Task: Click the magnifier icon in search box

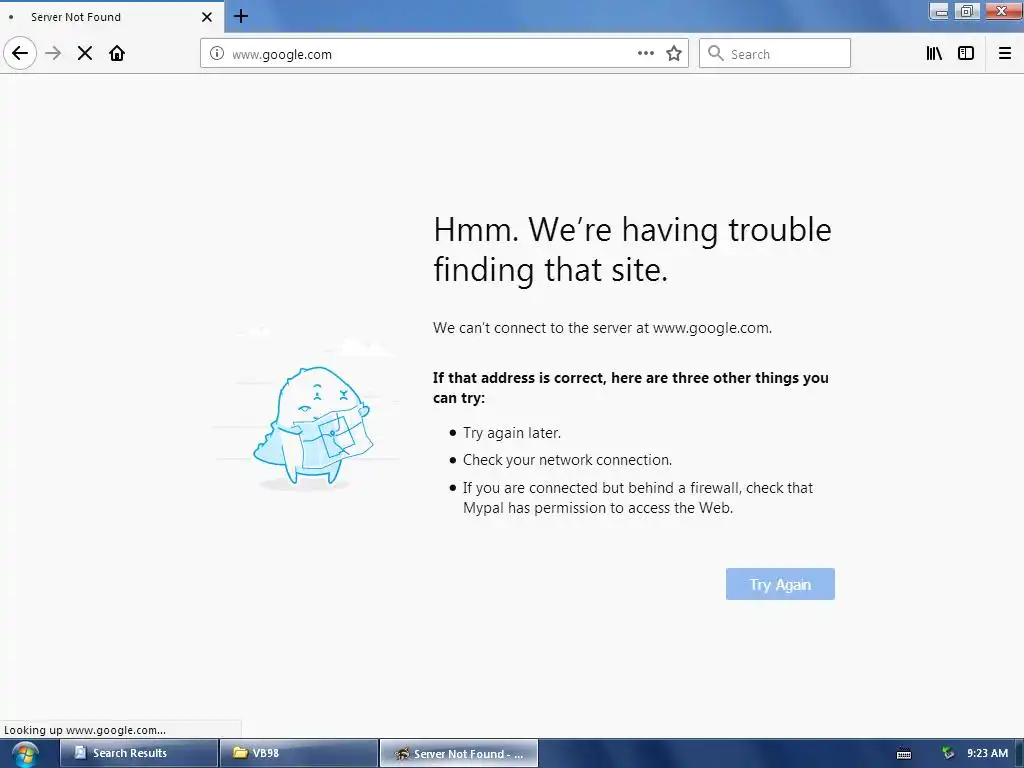Action: coord(716,54)
